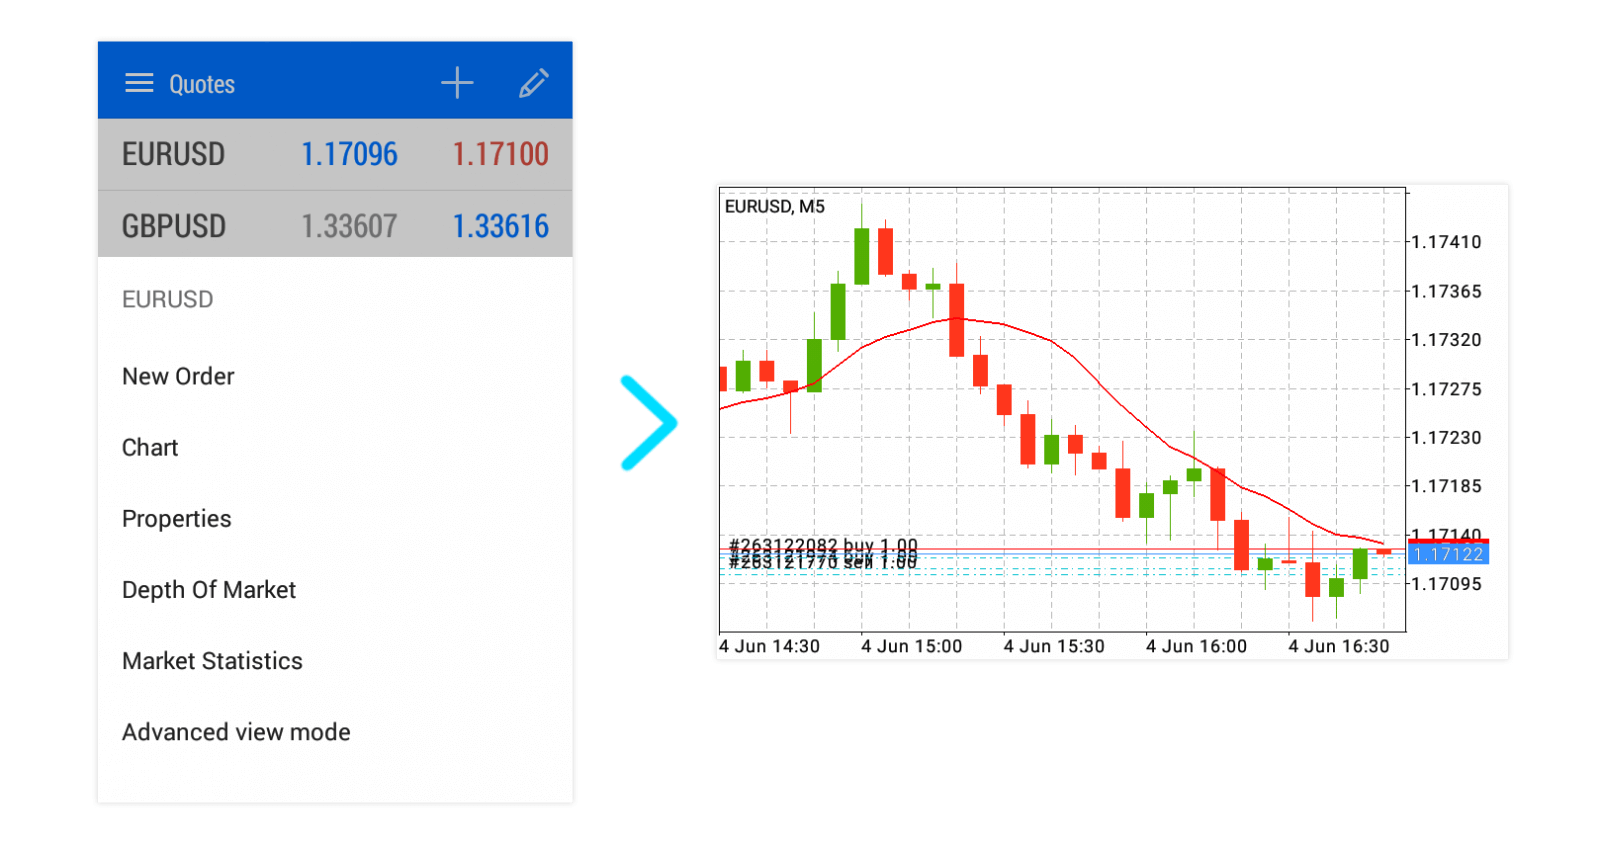Click the 4 Jun 15:00 time label

pyautogui.click(x=911, y=646)
